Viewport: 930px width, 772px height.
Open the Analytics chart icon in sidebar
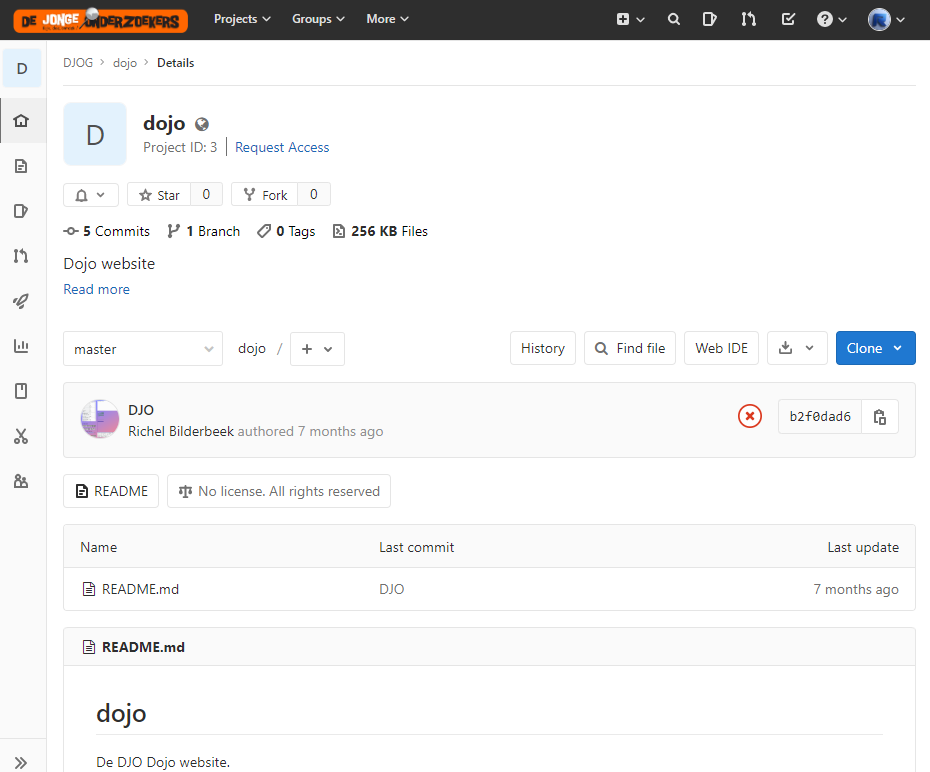(21, 346)
